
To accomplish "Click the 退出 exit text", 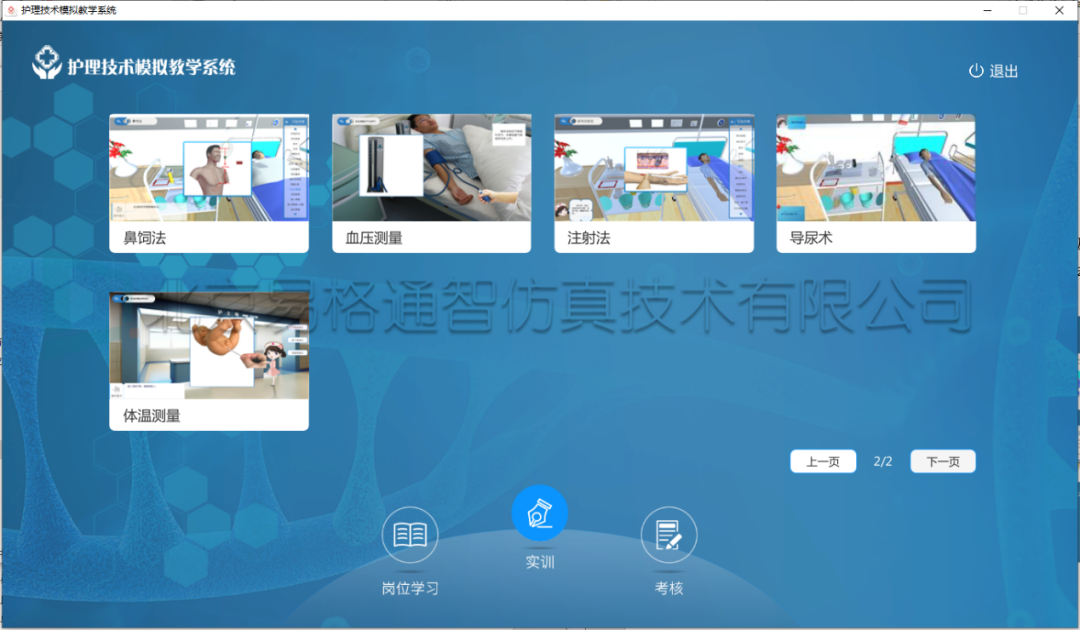I will (x=1004, y=71).
